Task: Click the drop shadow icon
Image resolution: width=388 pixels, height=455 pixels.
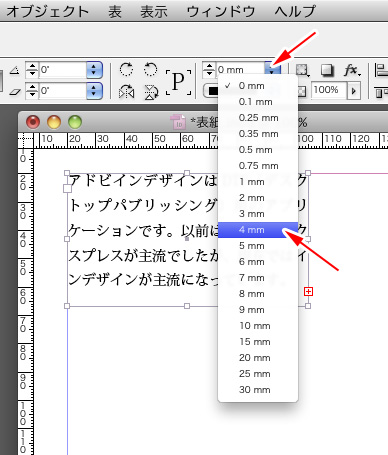Action: point(327,70)
